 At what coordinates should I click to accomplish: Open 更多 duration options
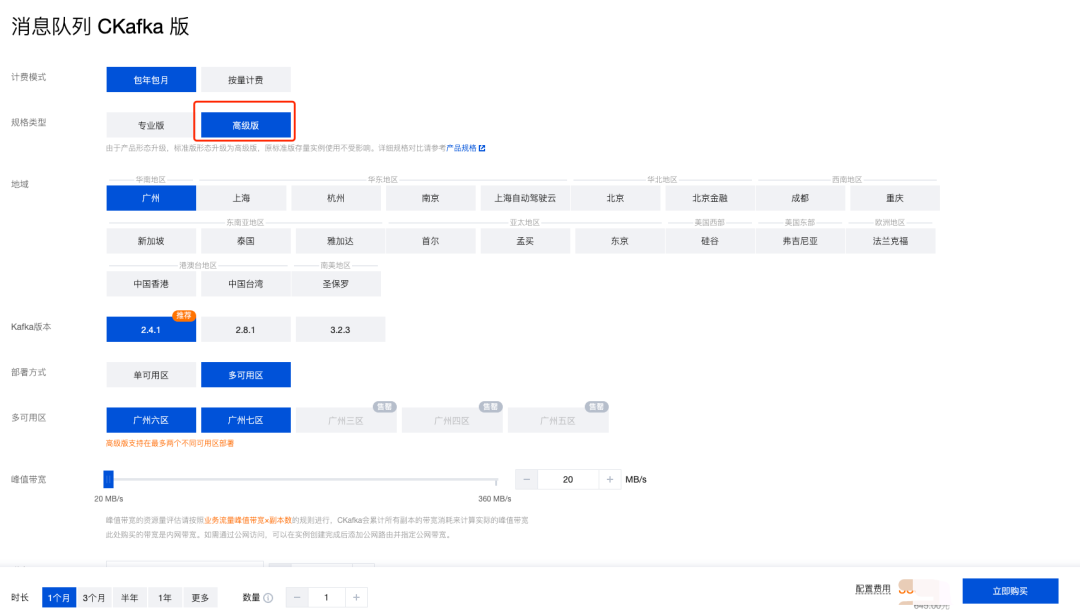click(200, 598)
